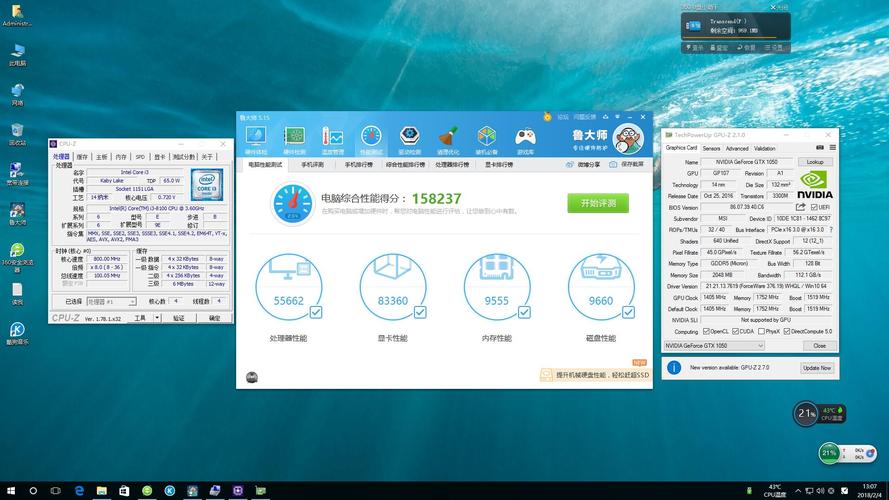Click the green 开始评测 button
This screenshot has width=889, height=500.
tap(598, 203)
